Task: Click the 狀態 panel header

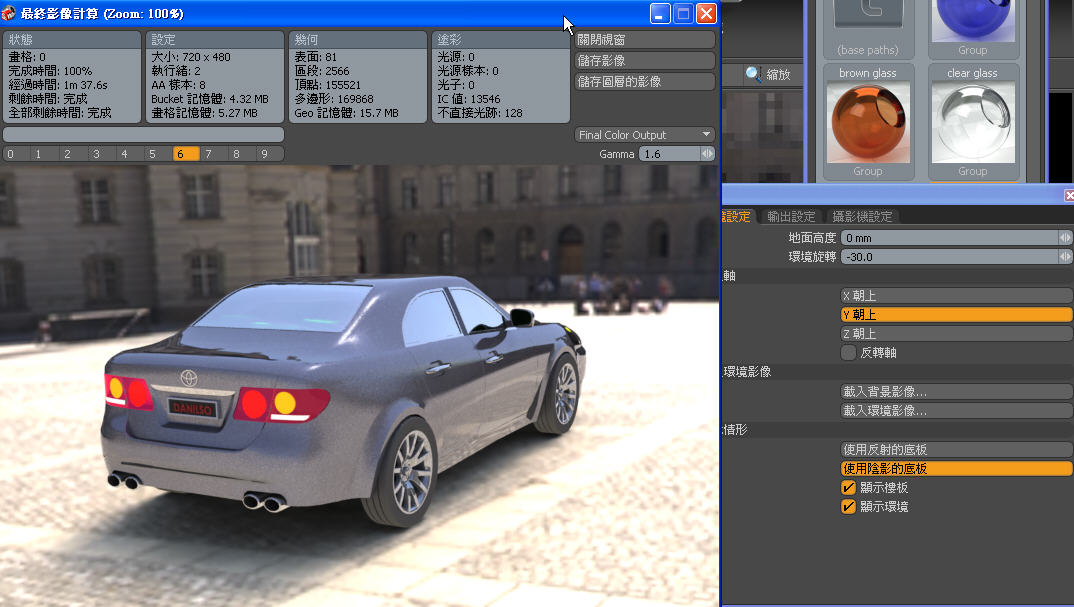Action: 72,40
